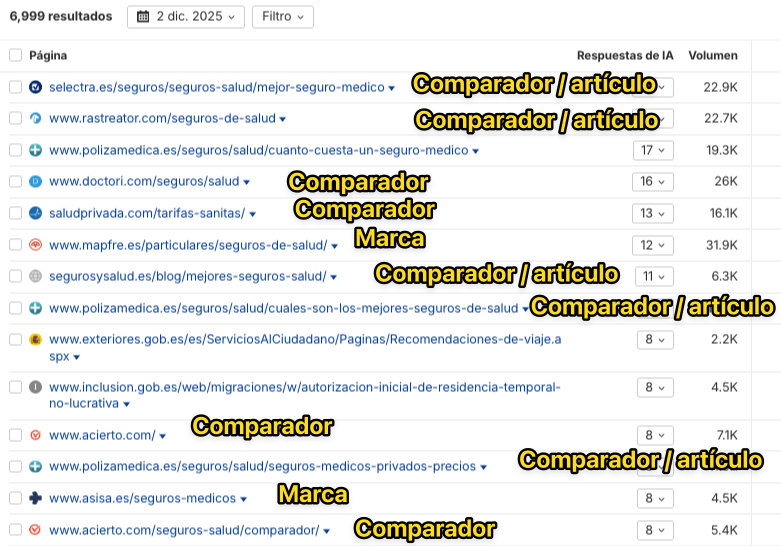
Task: Open polizamedica cuanto-cuesta-un-seguro-medico link
Action: tap(259, 150)
